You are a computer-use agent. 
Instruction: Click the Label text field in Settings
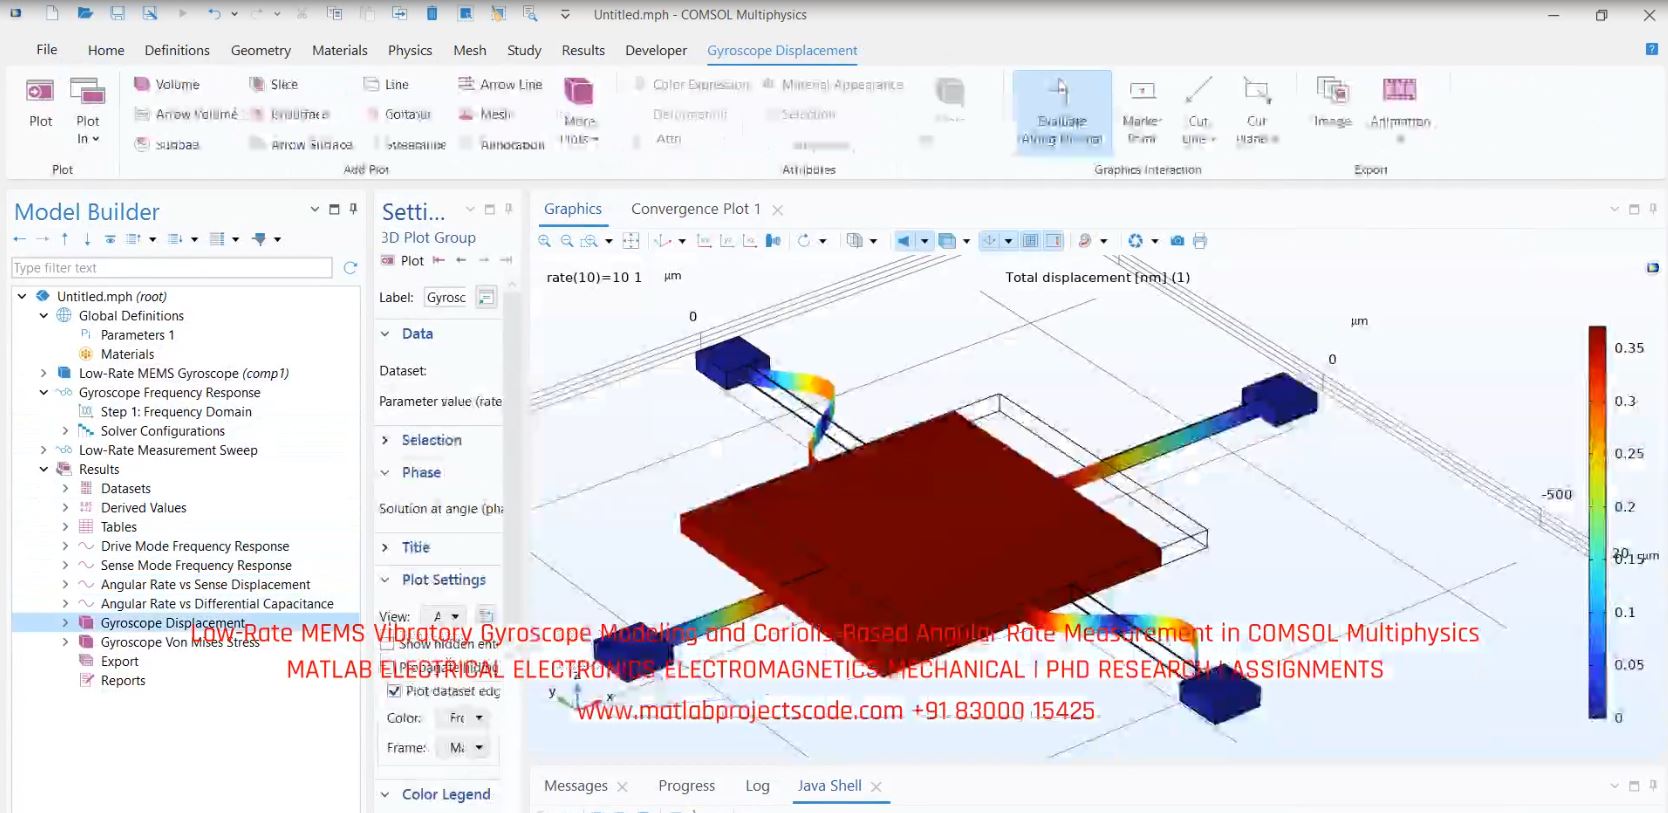pos(446,297)
